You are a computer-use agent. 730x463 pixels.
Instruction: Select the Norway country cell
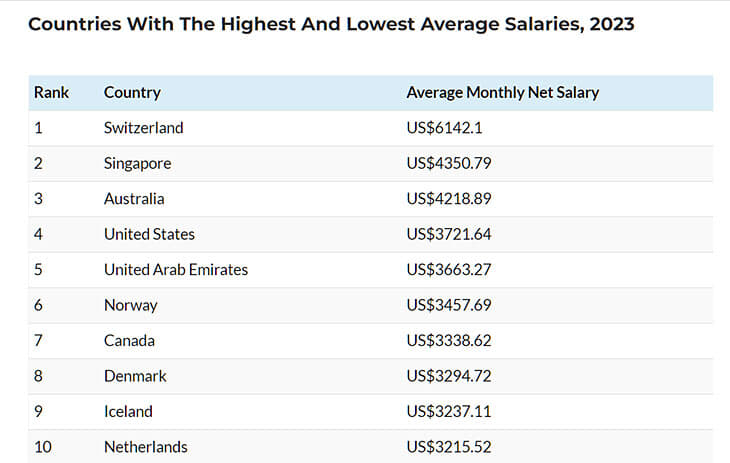click(x=130, y=305)
